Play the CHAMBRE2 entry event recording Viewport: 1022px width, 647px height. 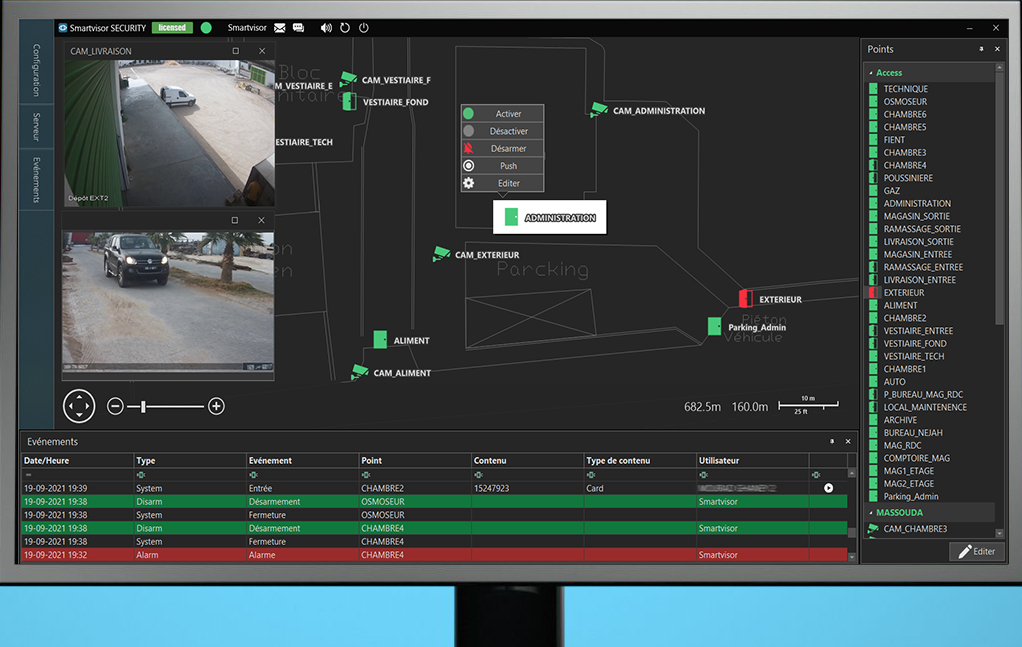(x=828, y=488)
